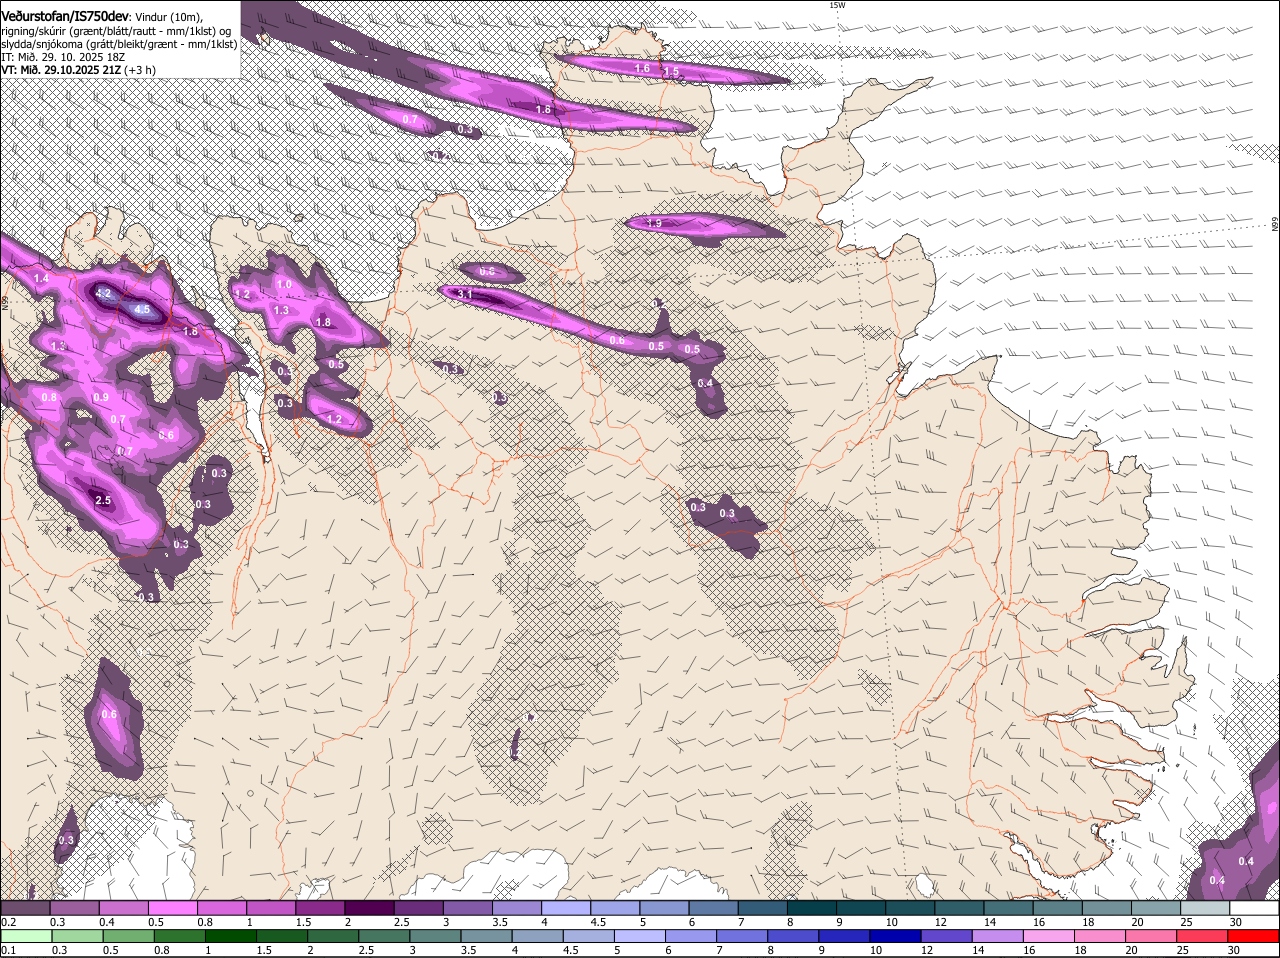Click the '0.2' label in the upper legend
The width and height of the screenshot is (1280, 958).
8,922
